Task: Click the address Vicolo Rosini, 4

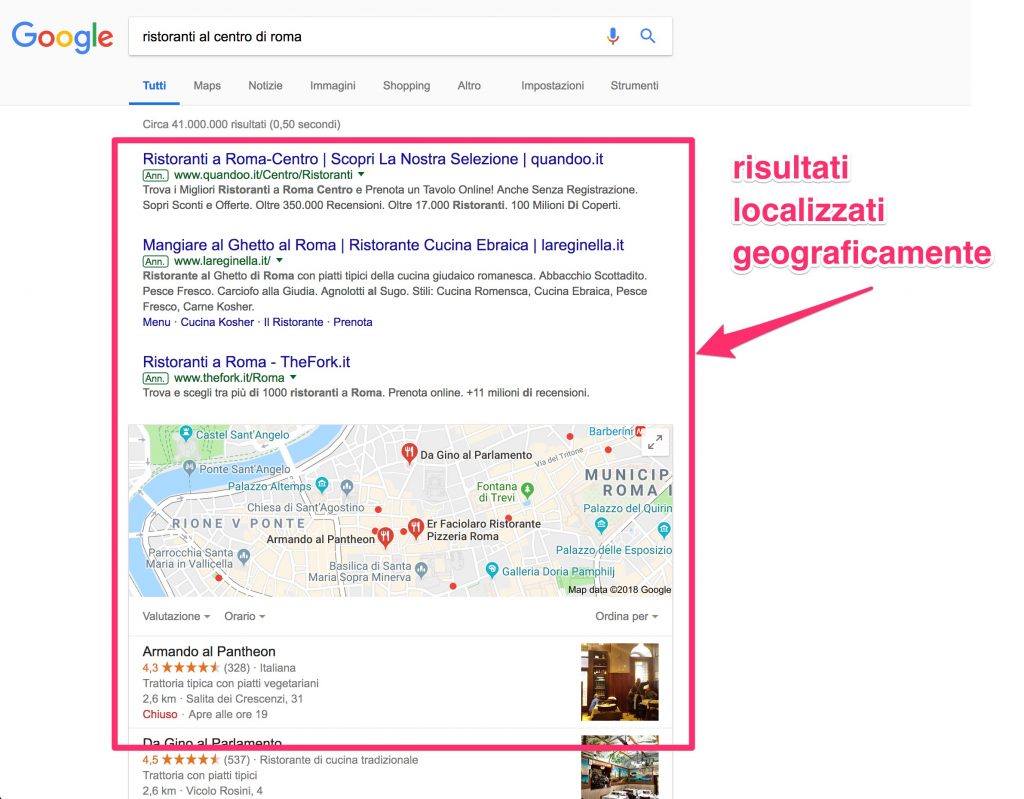Action: tap(224, 791)
